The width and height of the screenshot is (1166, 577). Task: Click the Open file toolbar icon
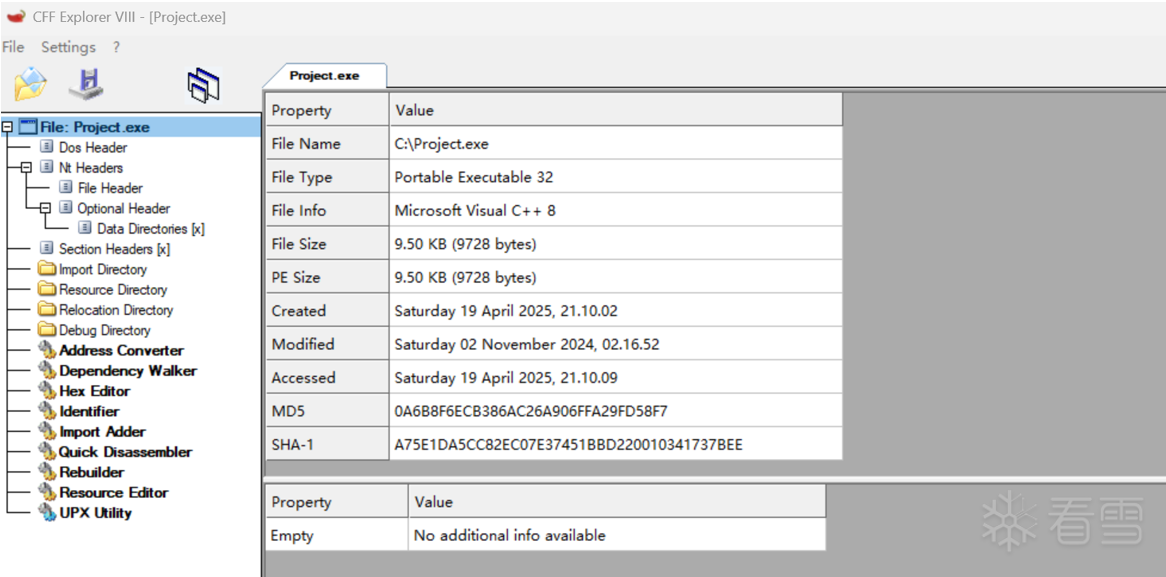pos(31,85)
